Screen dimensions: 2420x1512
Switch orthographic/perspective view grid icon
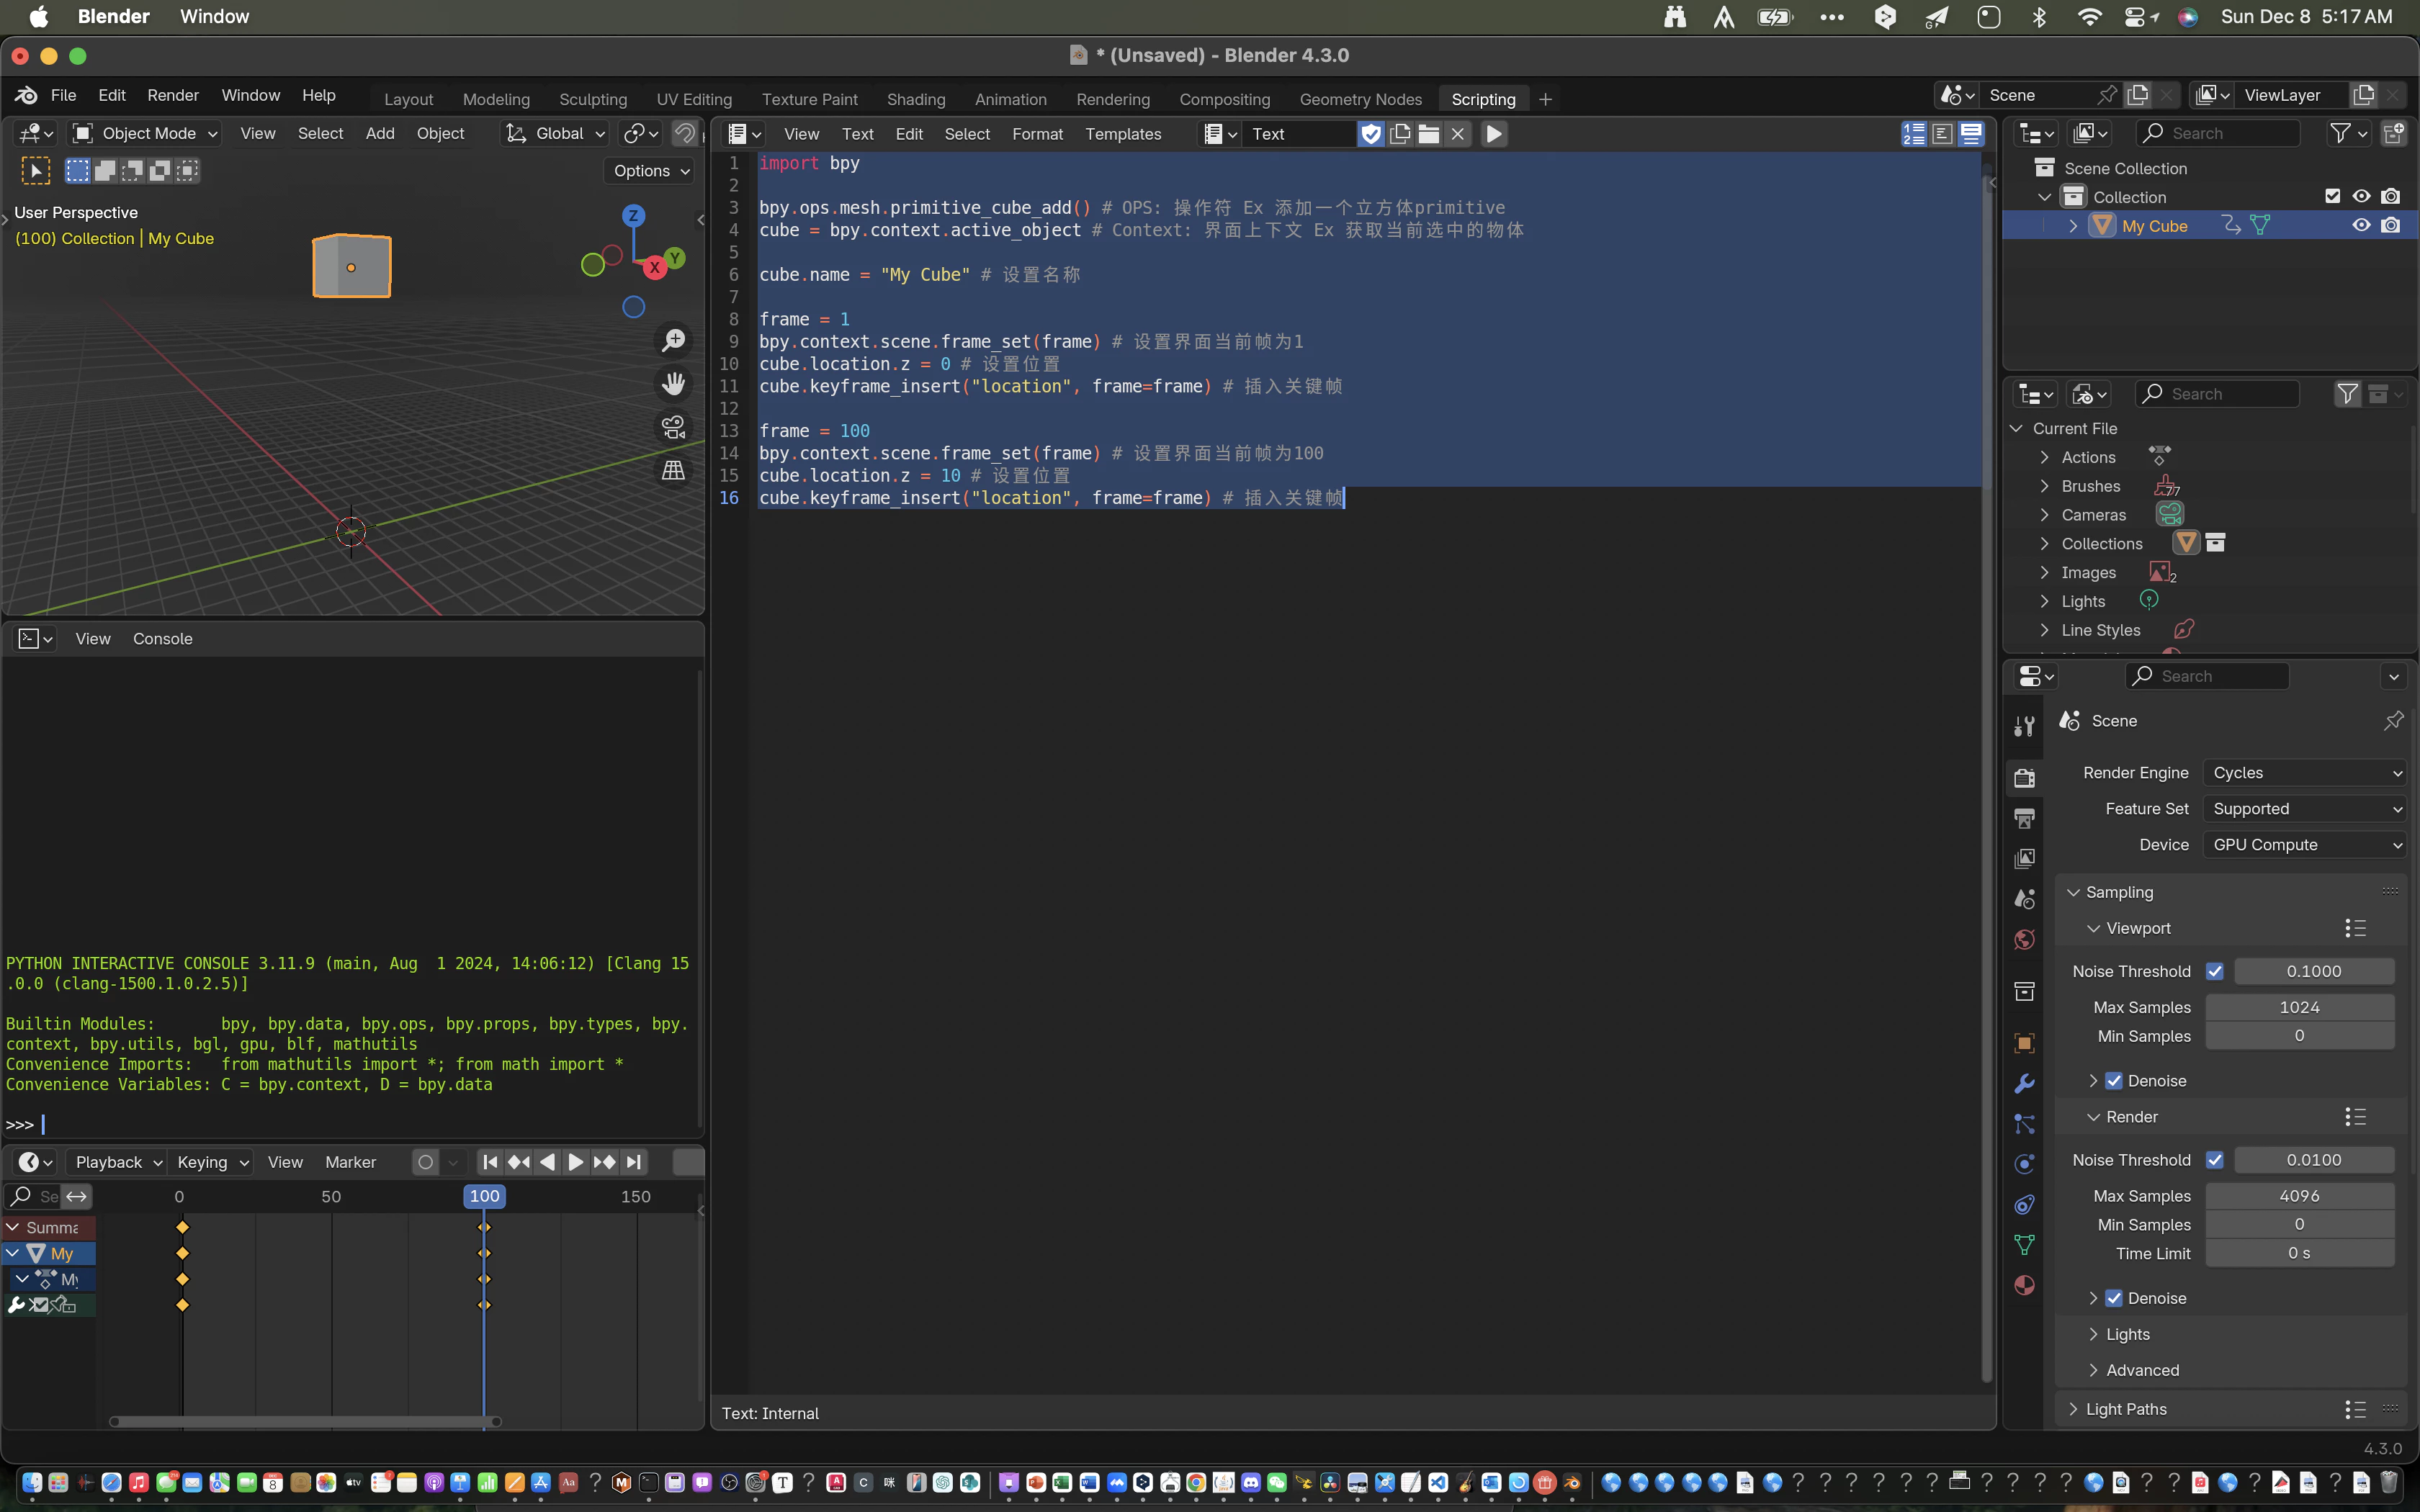coord(674,470)
